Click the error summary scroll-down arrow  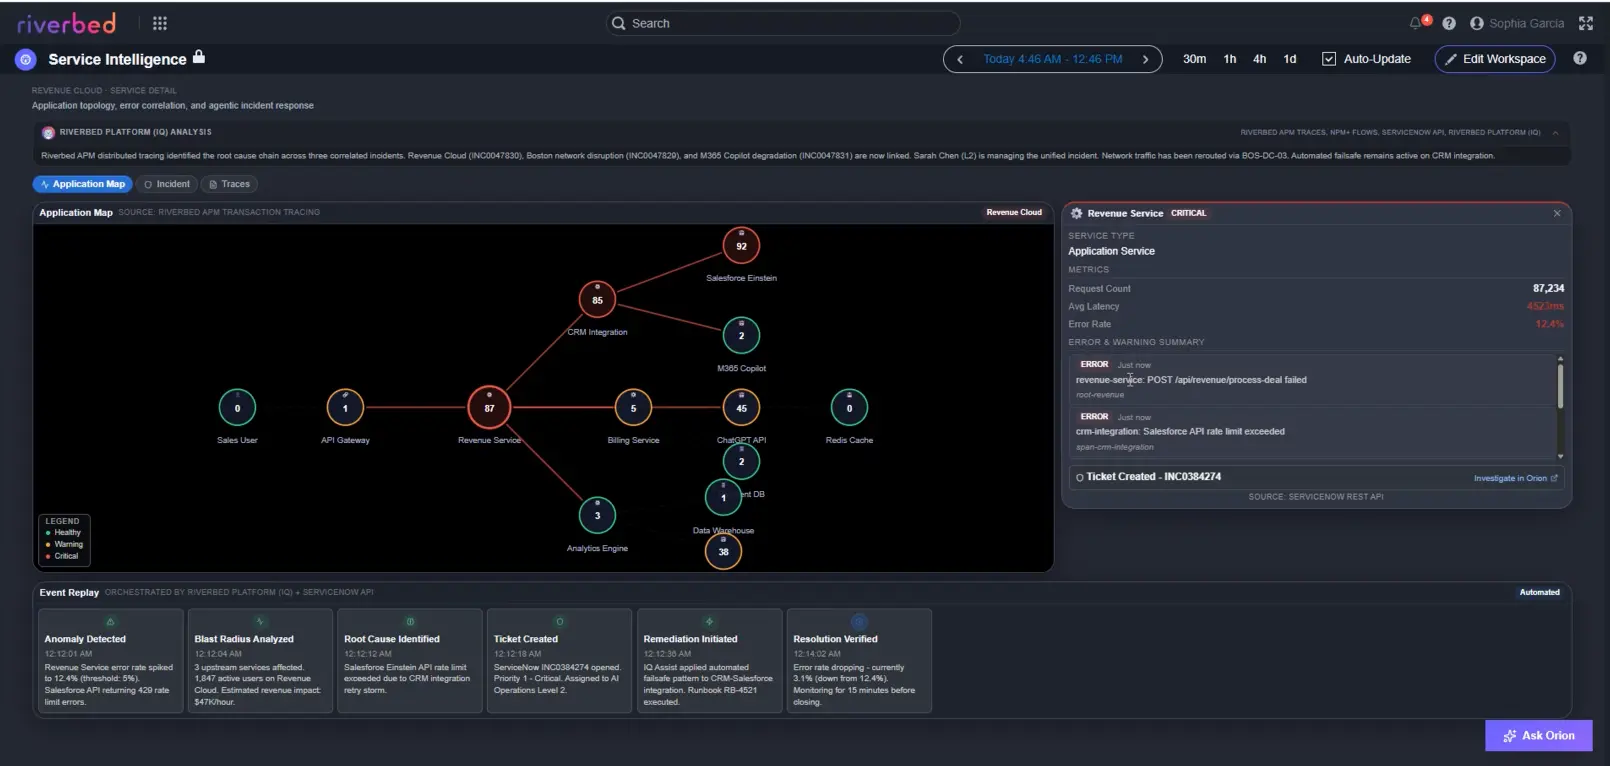click(x=1560, y=456)
